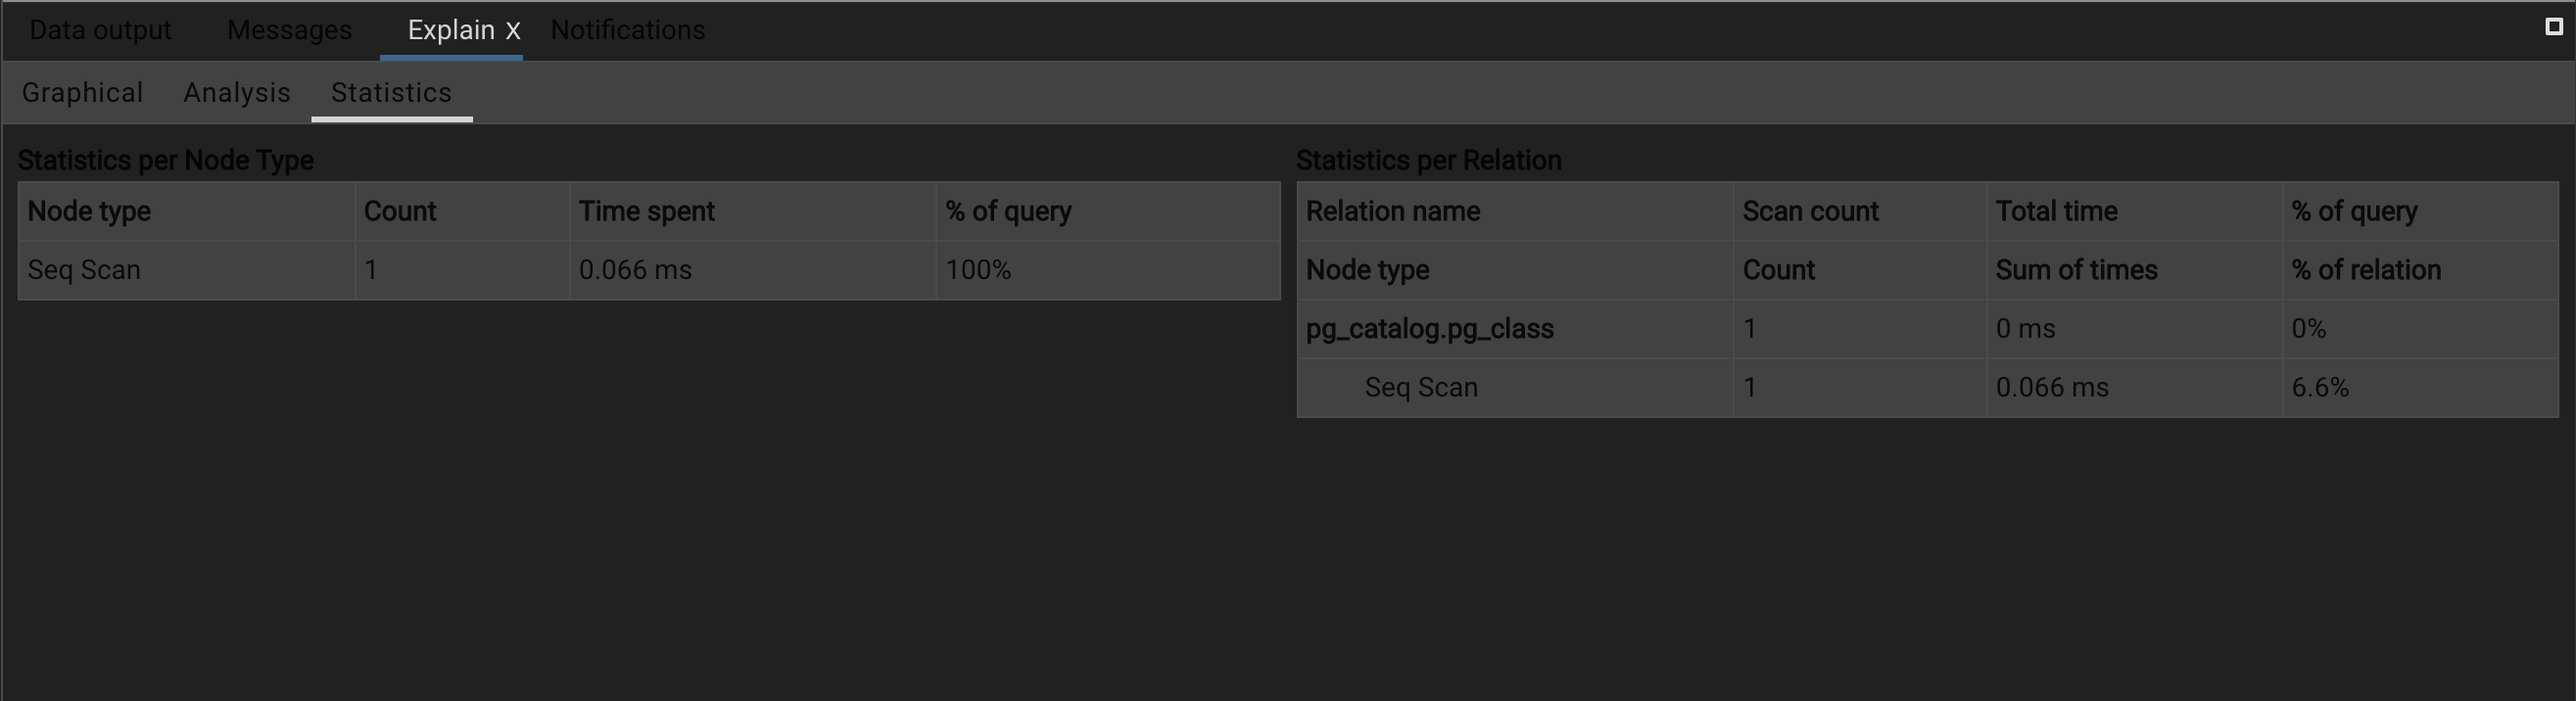Switch to Graphical explain view

(x=82, y=93)
